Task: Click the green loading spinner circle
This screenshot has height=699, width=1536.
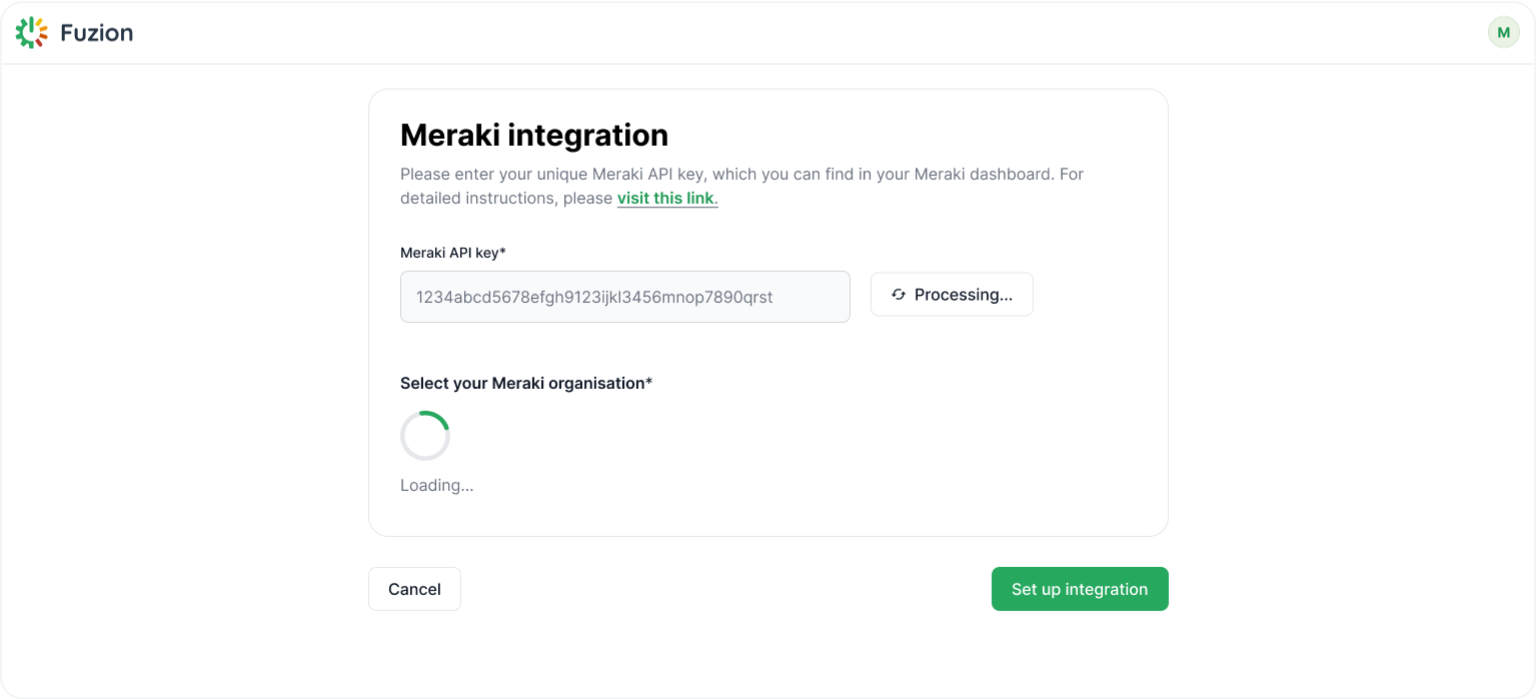Action: (x=425, y=436)
